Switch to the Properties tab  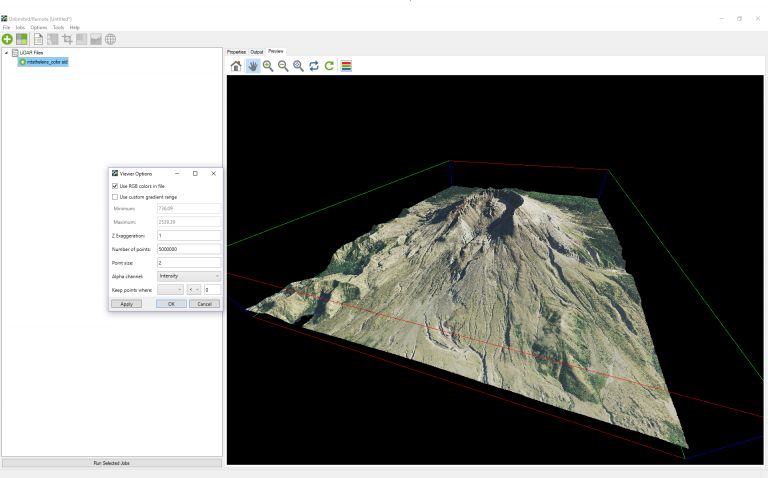(x=236, y=51)
